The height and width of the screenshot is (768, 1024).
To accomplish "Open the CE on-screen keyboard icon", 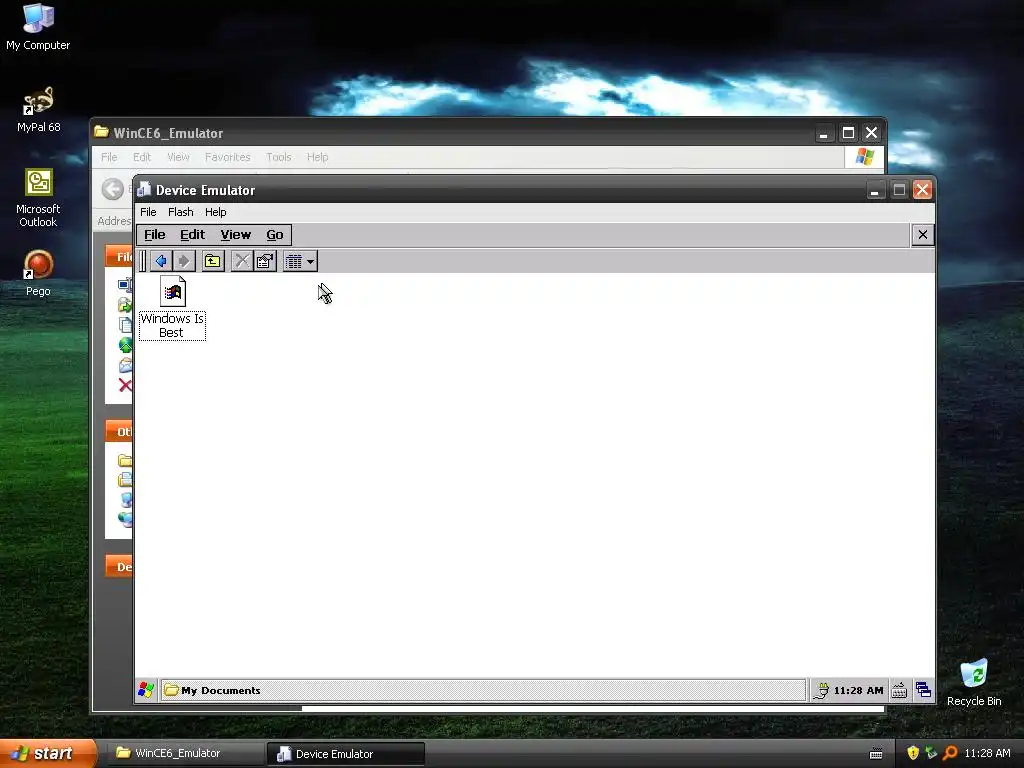I will pyautogui.click(x=899, y=690).
